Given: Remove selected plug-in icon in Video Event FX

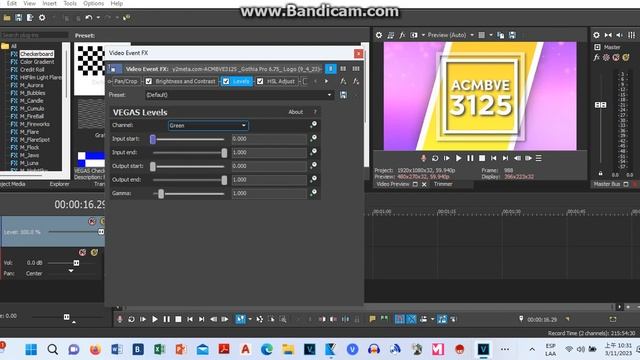Looking at the screenshot, I should [x=356, y=81].
